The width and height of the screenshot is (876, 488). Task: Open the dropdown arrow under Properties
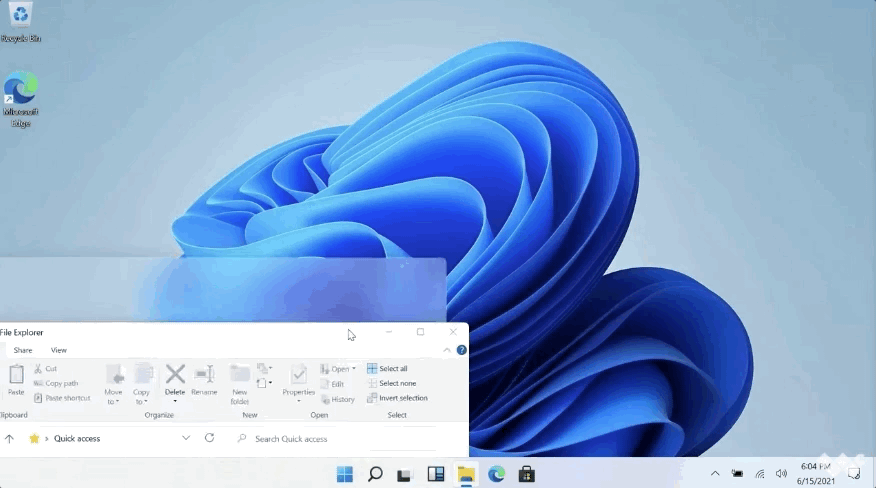click(298, 401)
